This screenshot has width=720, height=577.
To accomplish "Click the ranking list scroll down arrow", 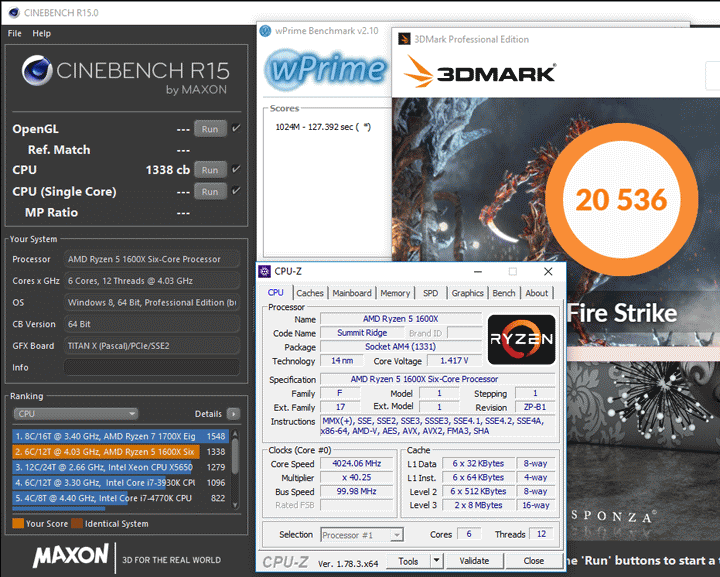I will [x=235, y=504].
